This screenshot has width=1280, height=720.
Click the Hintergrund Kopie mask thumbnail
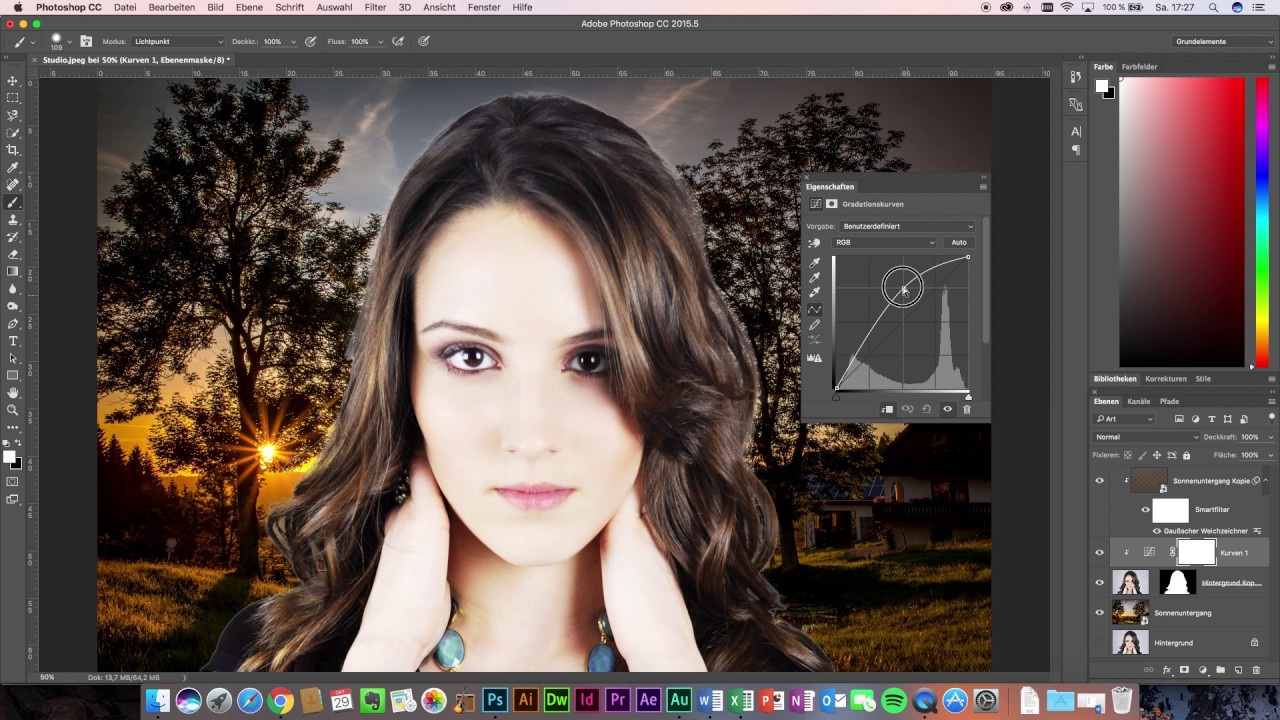[1178, 582]
